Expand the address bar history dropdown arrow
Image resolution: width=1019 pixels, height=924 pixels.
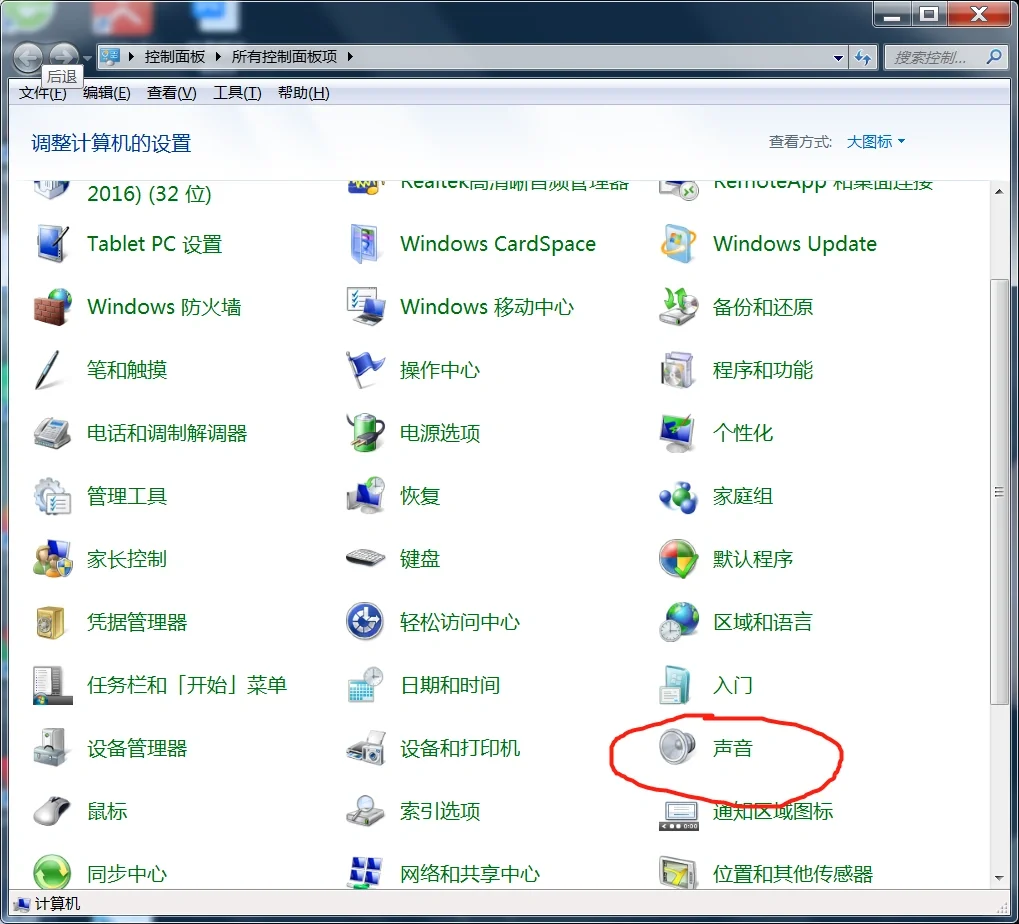coord(838,57)
